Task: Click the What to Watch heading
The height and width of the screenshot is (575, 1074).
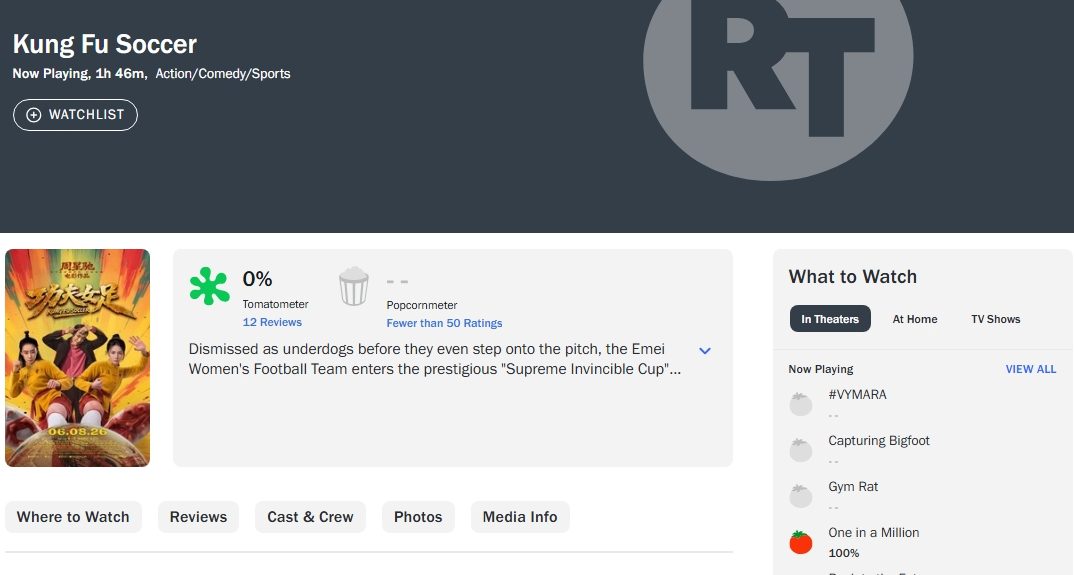Action: tap(853, 277)
